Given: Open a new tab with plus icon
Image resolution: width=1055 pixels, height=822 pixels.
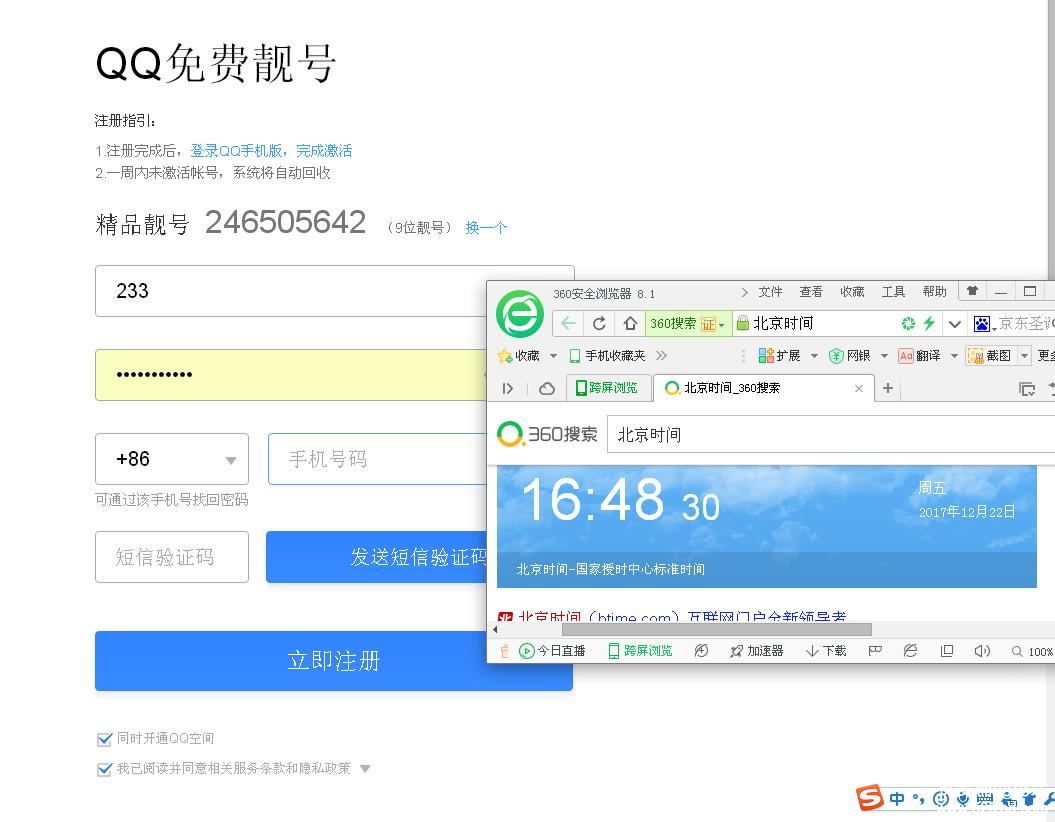Looking at the screenshot, I should [887, 388].
